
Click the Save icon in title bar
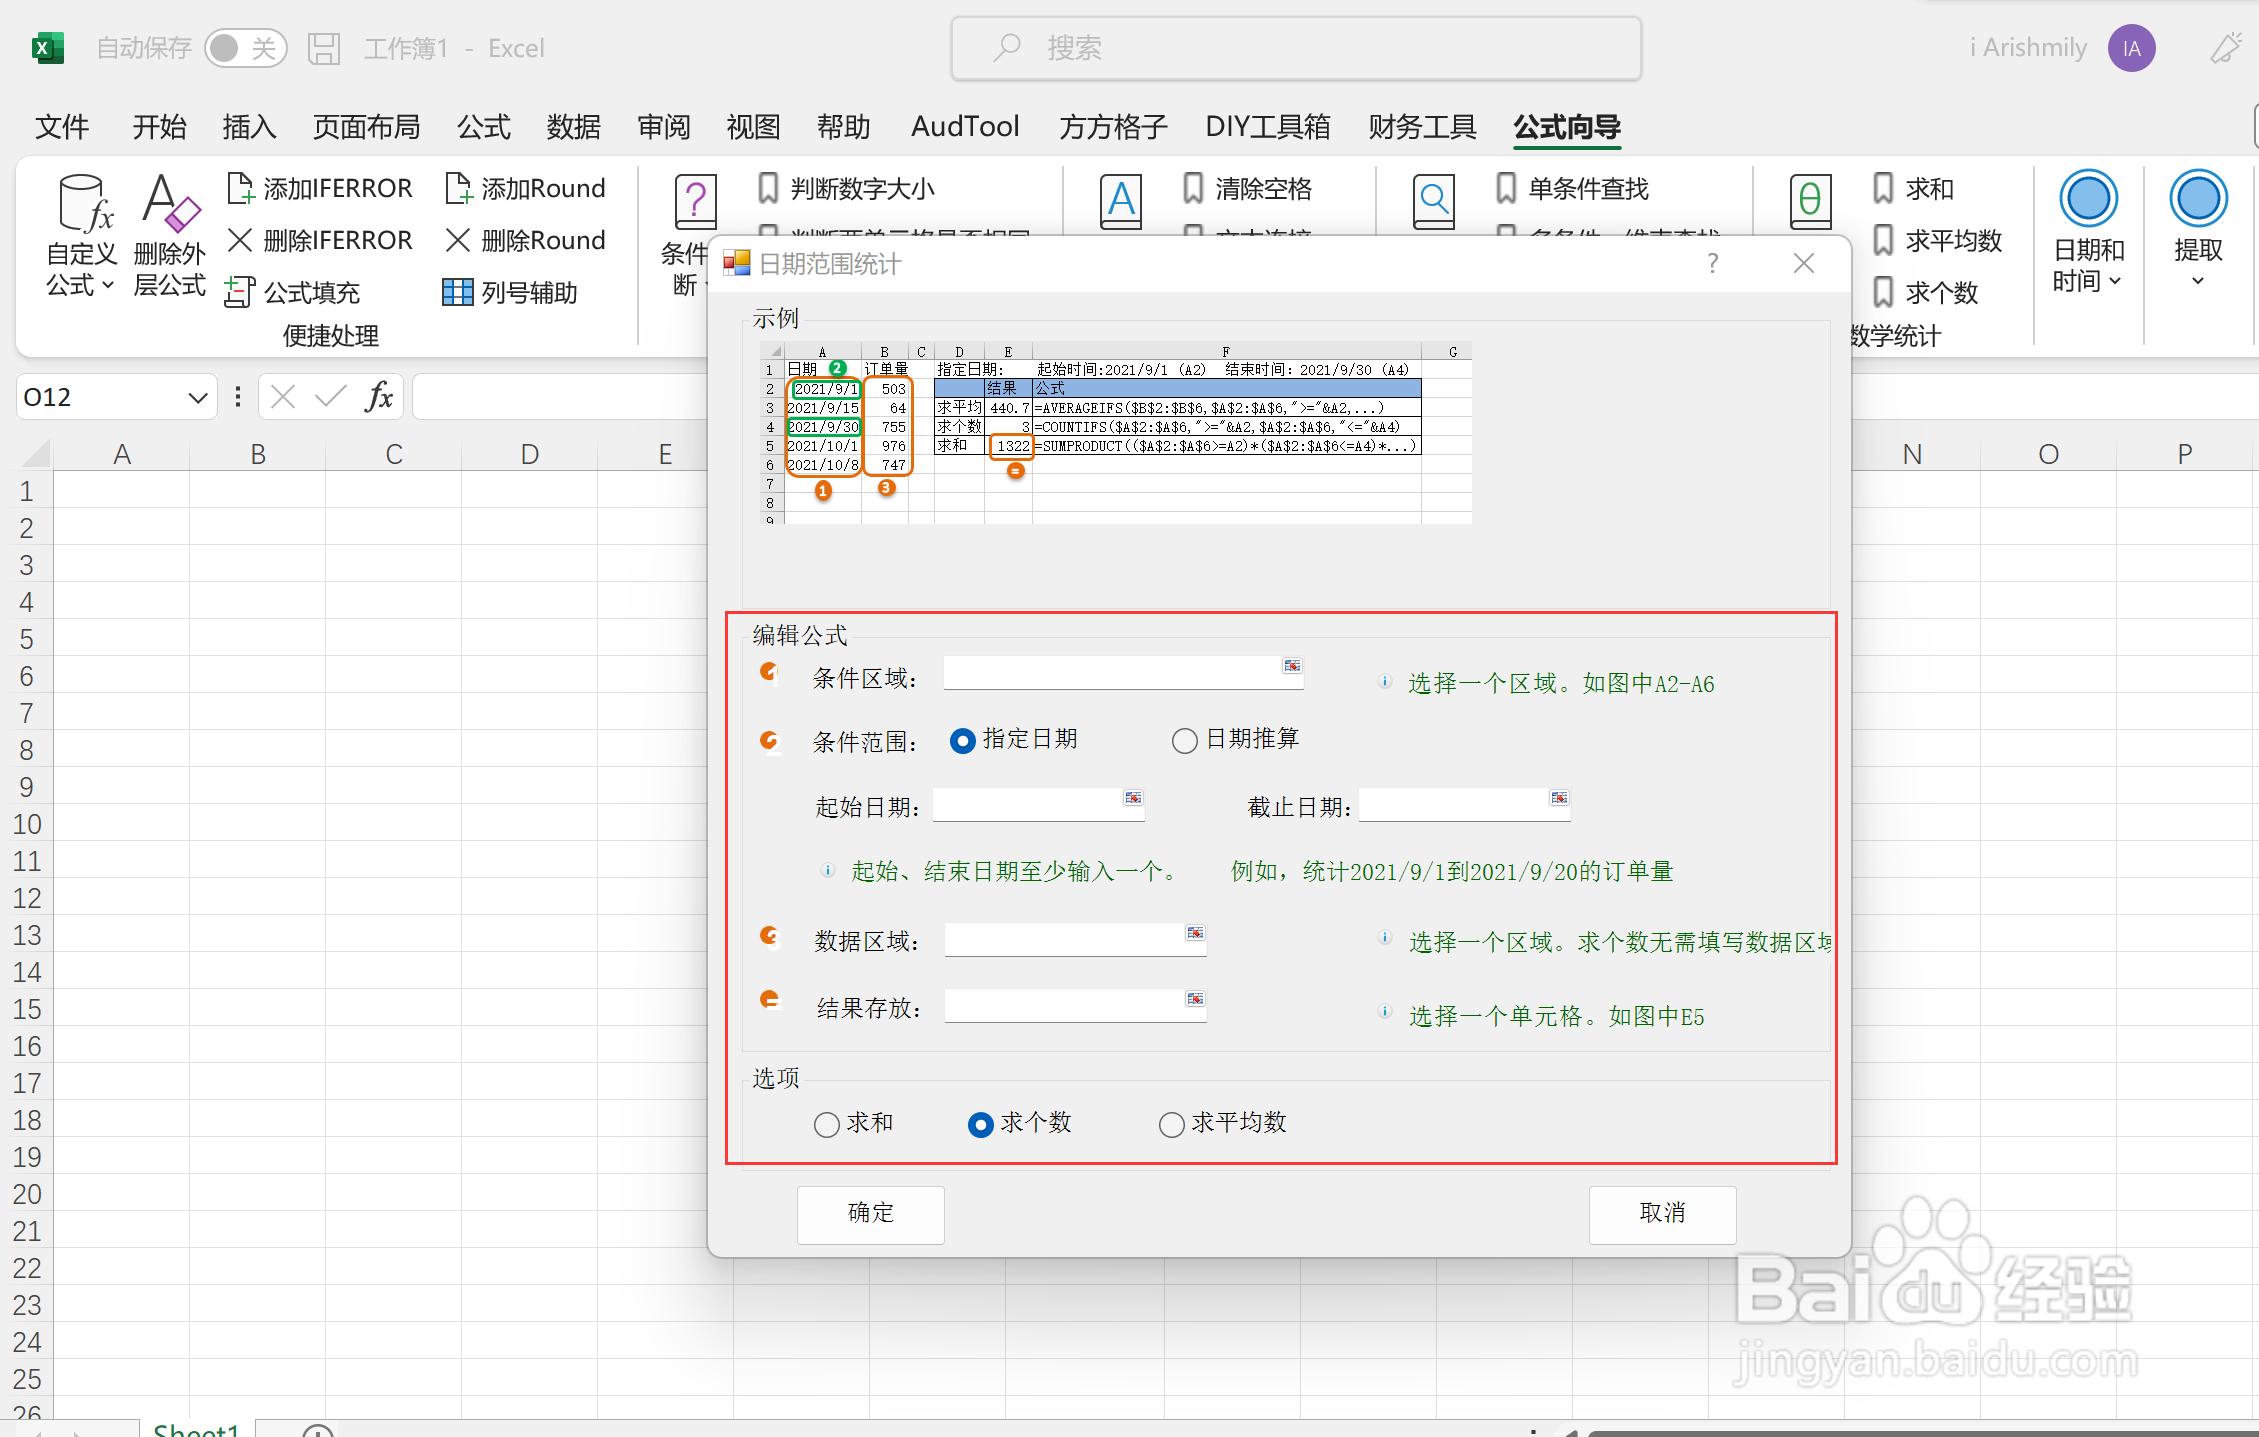click(324, 48)
